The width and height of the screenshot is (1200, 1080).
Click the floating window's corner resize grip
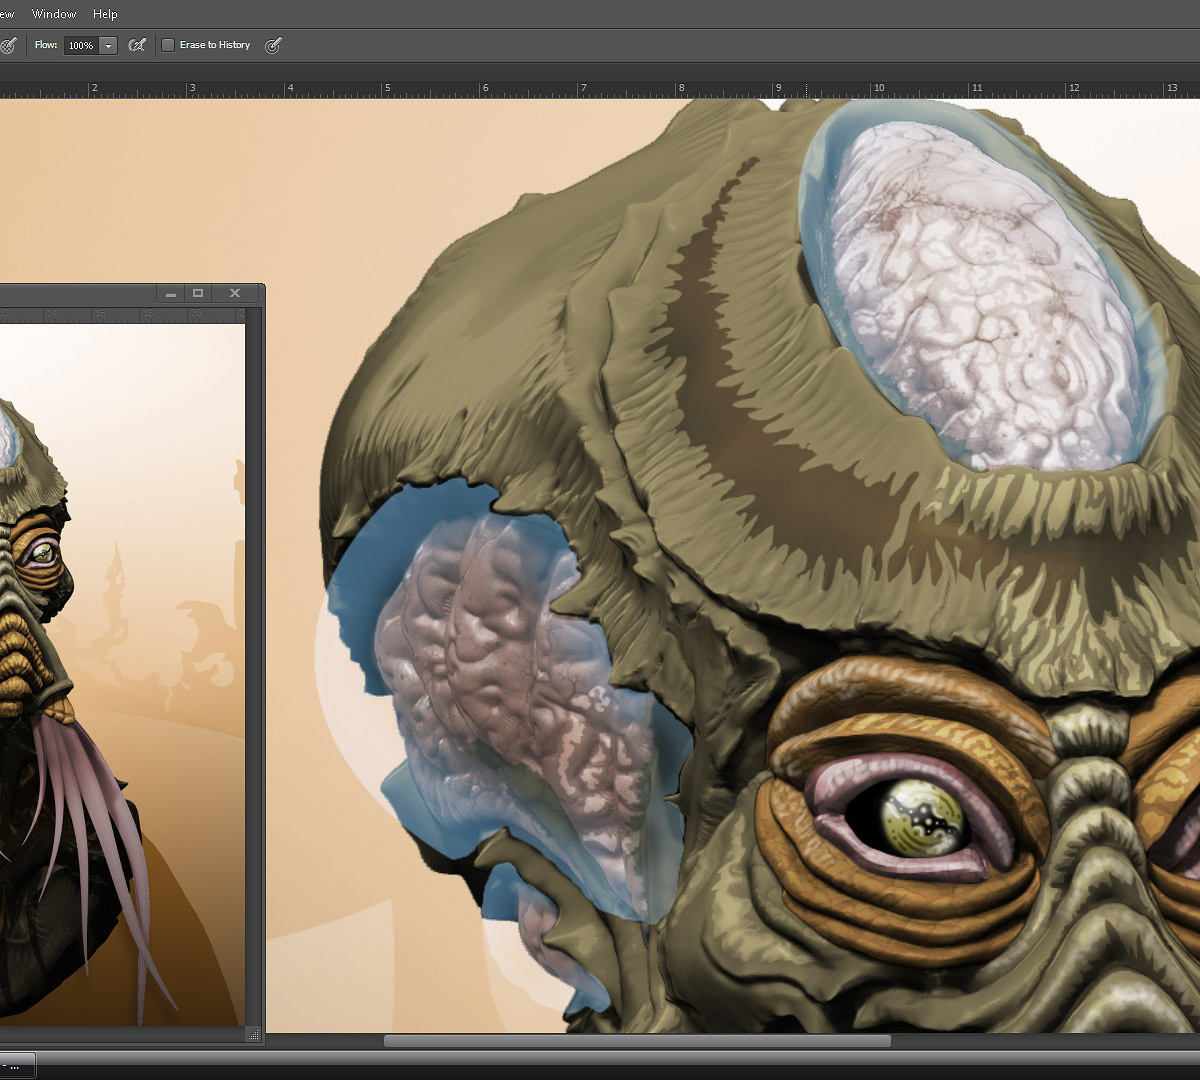[254, 1035]
